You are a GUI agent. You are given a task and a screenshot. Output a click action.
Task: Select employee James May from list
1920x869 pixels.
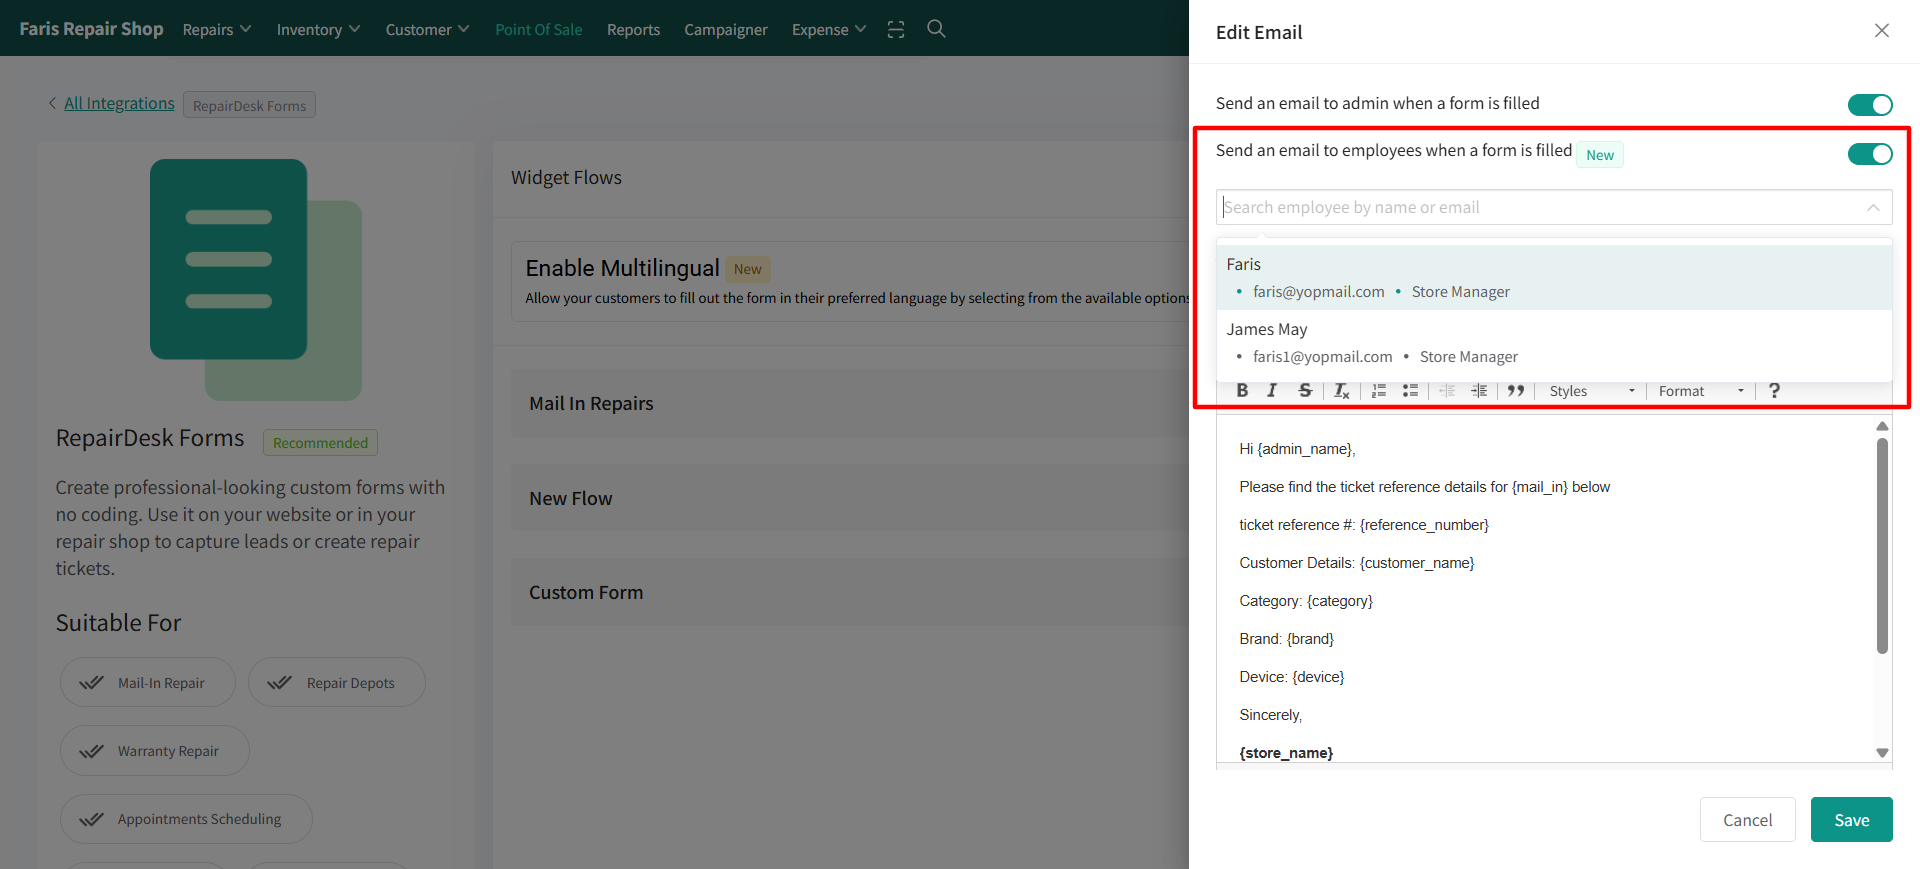coord(1554,343)
